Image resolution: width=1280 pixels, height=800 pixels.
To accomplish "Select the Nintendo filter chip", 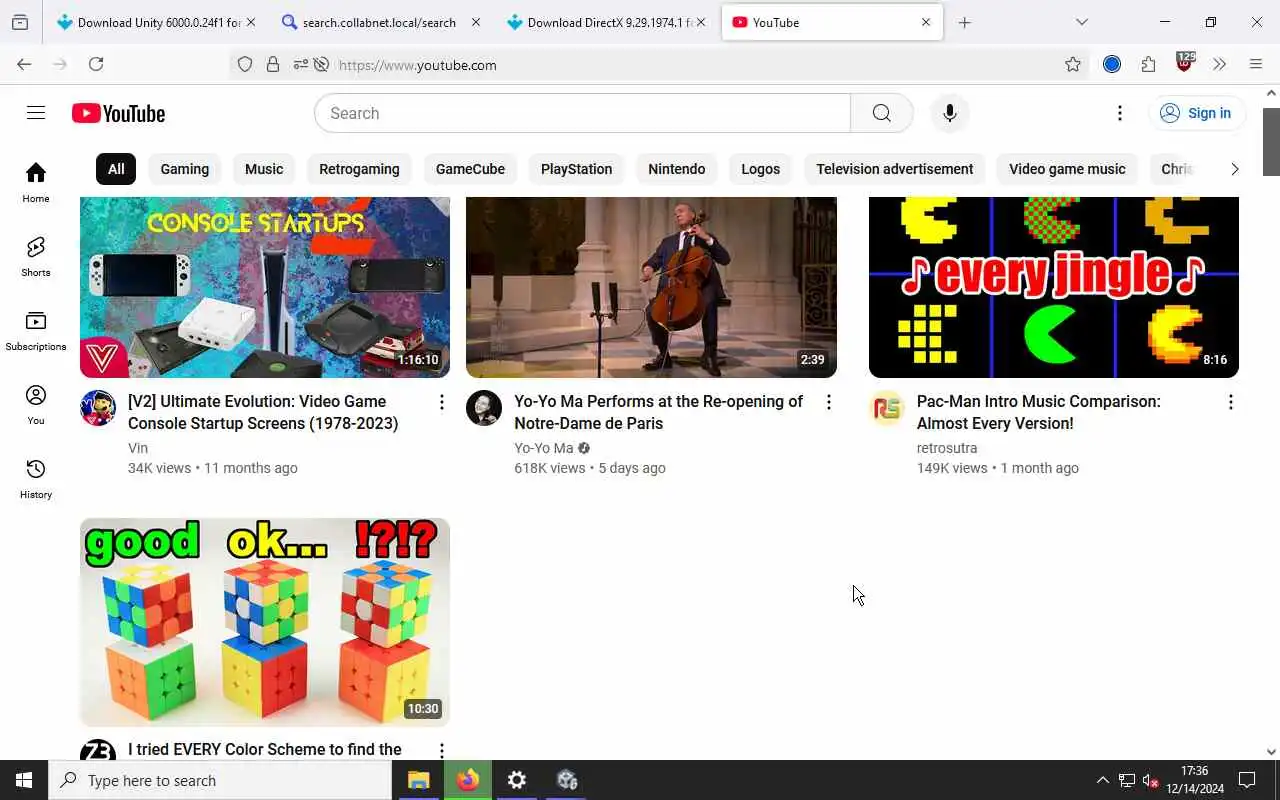I will 677,169.
